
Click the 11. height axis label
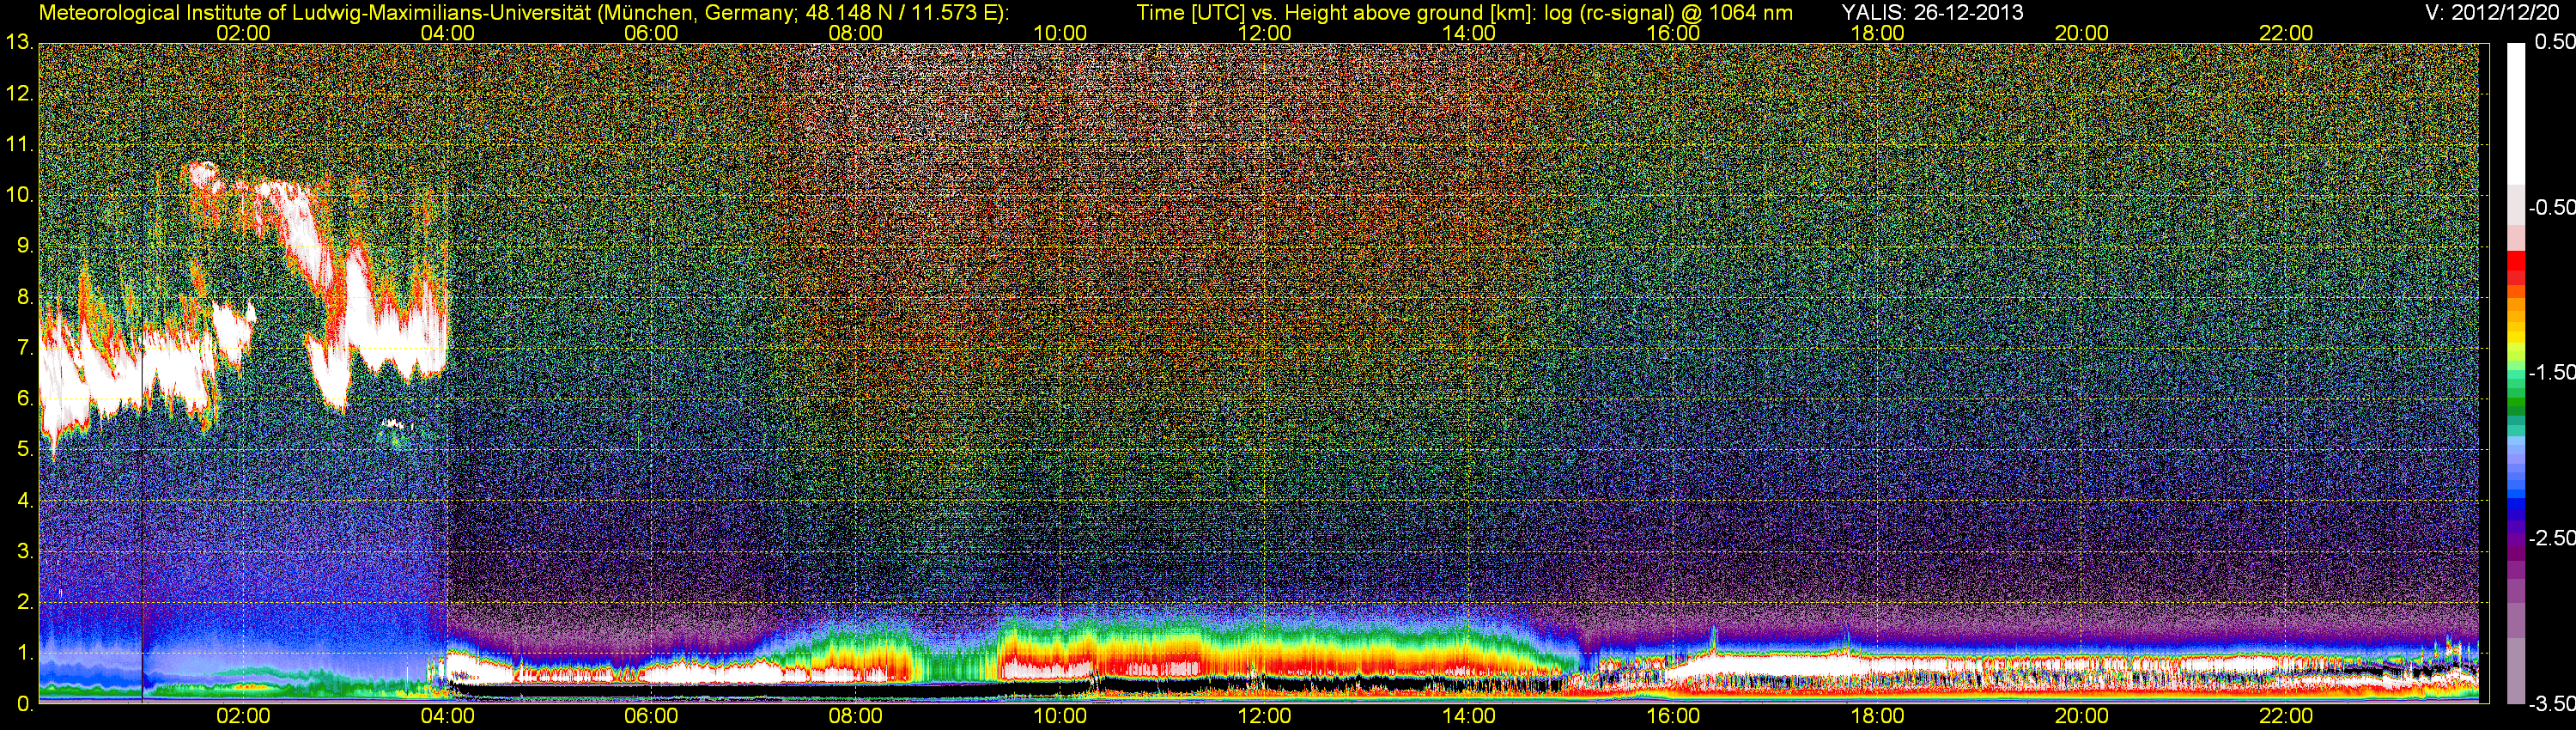click(x=19, y=144)
